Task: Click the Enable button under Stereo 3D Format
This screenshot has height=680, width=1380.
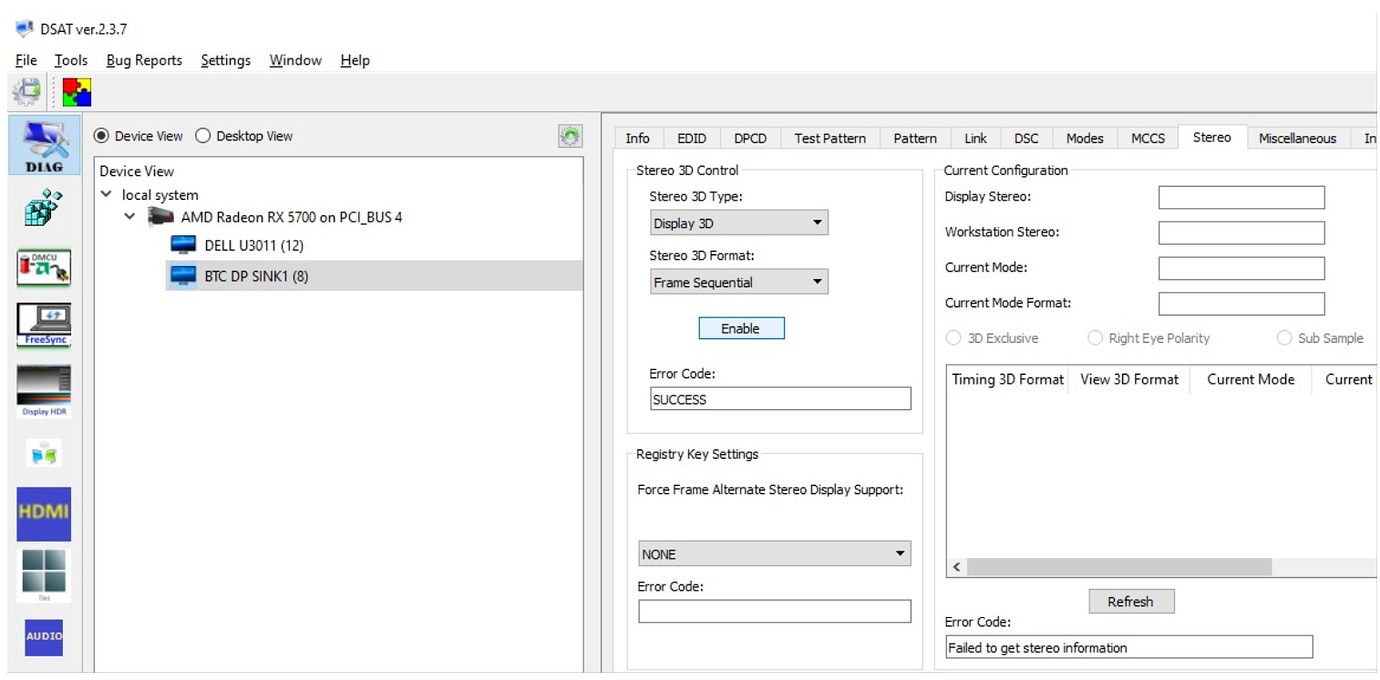Action: (x=741, y=328)
